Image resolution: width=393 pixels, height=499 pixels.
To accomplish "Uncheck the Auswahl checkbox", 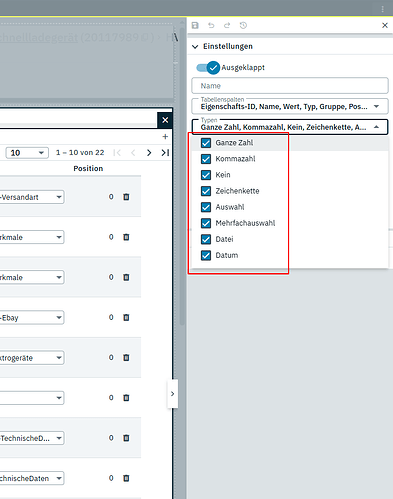I will click(206, 207).
